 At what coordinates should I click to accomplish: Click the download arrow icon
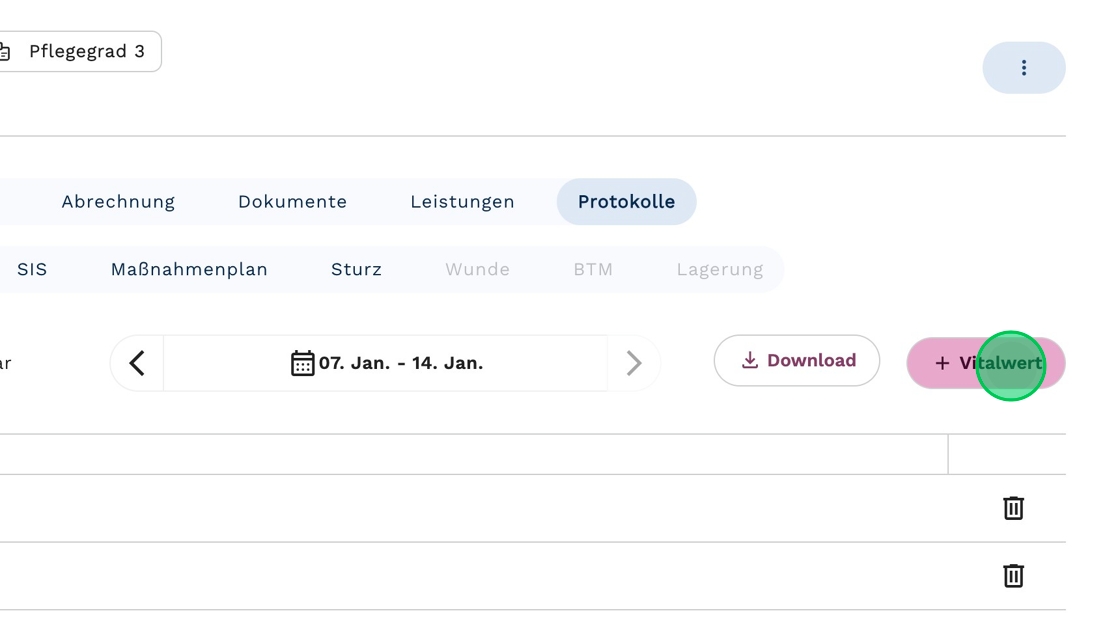click(749, 360)
